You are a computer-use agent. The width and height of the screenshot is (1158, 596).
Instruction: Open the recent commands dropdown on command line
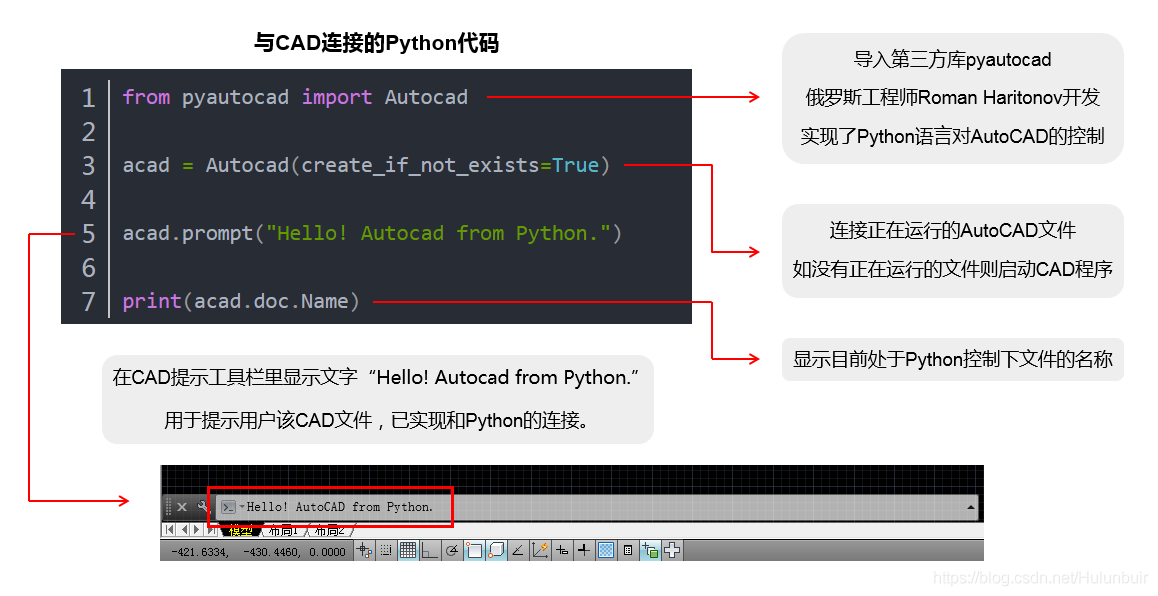[x=241, y=507]
